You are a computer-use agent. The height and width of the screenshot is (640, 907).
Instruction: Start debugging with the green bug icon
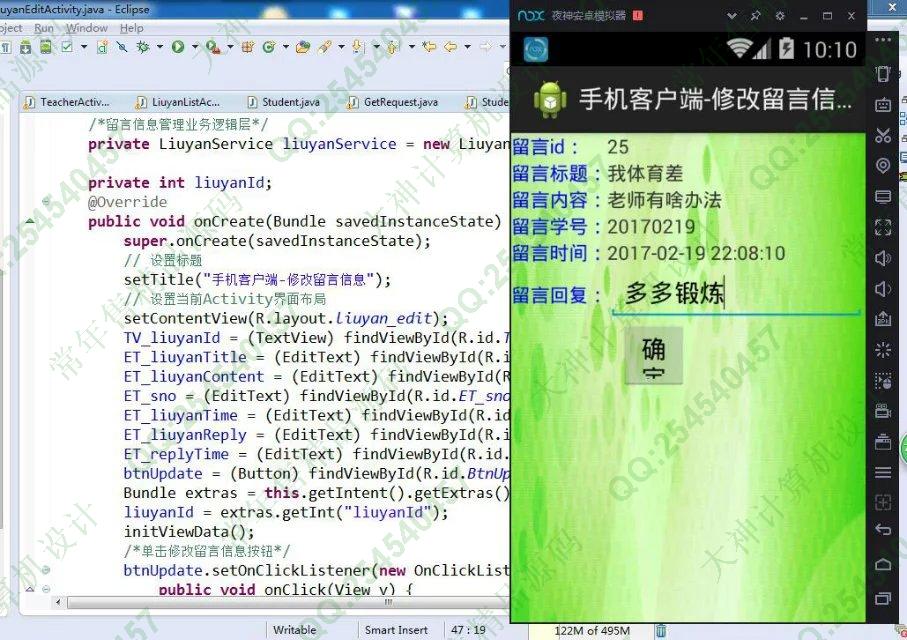click(x=143, y=47)
